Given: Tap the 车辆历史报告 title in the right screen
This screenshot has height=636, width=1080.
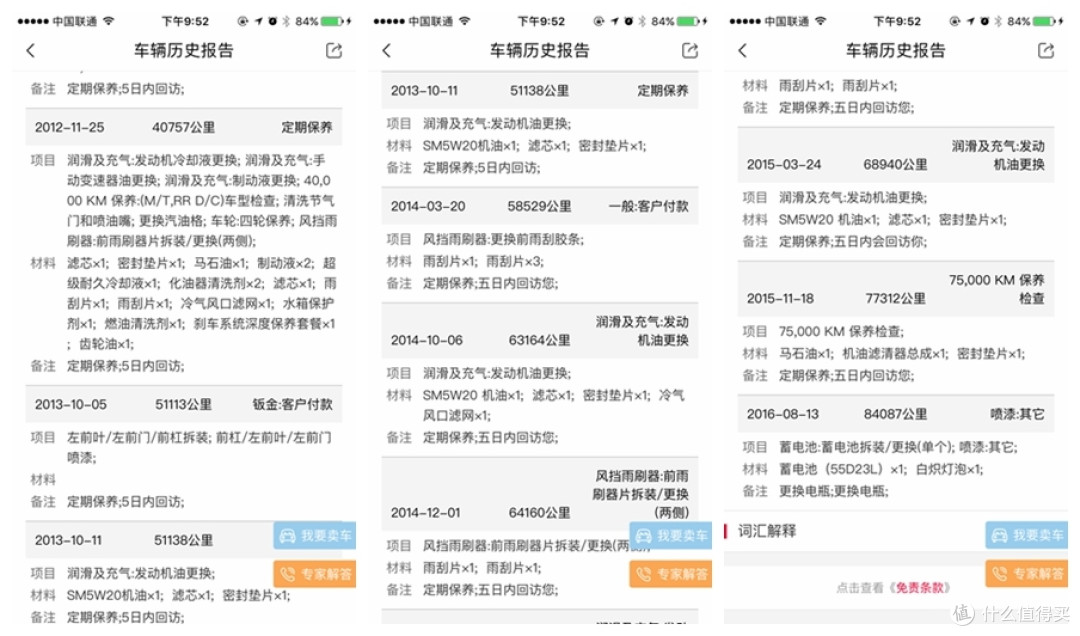Looking at the screenshot, I should coord(895,50).
